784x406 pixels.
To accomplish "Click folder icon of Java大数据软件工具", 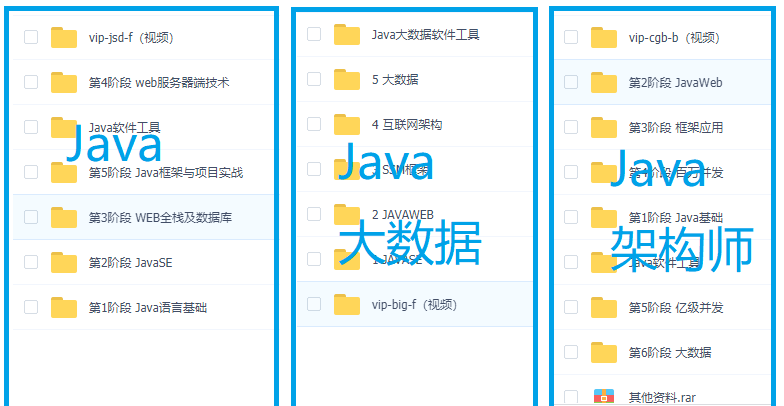I will 347,34.
